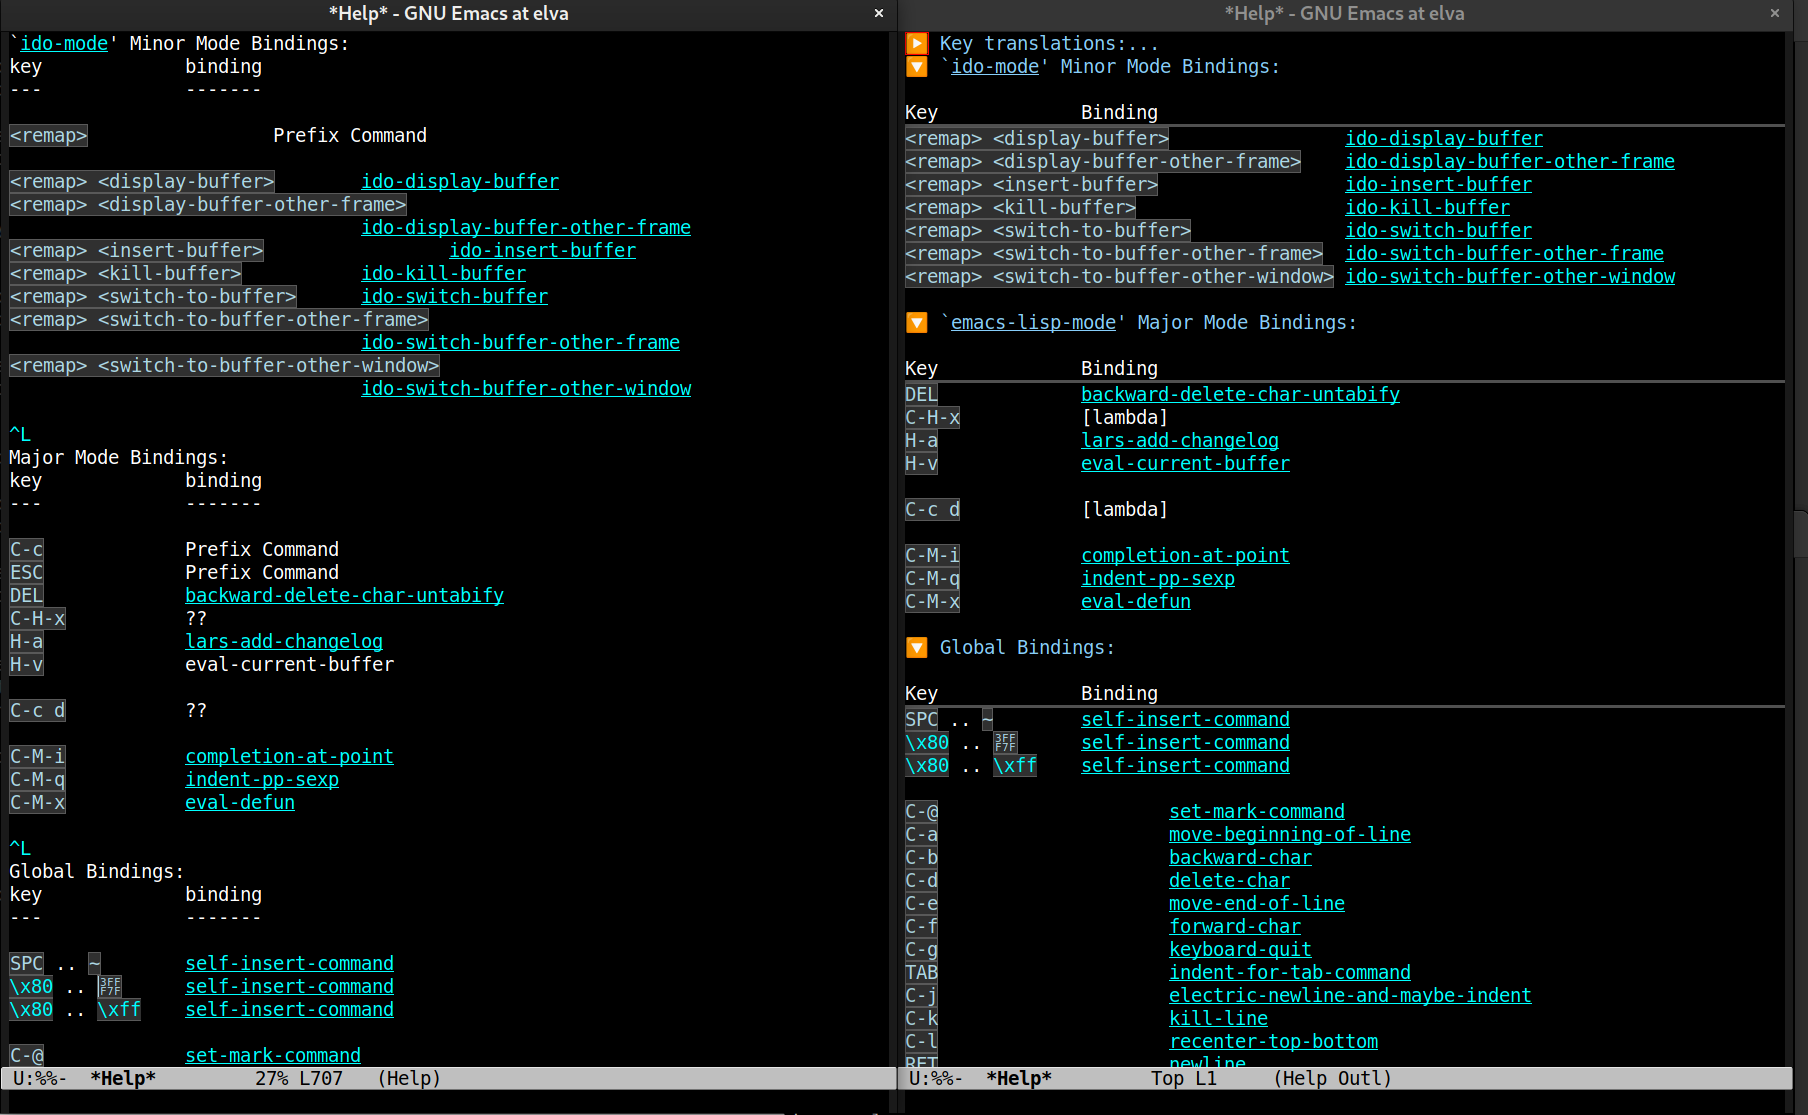Open set-mark-command link in right window
Image resolution: width=1808 pixels, height=1115 pixels.
1257,811
